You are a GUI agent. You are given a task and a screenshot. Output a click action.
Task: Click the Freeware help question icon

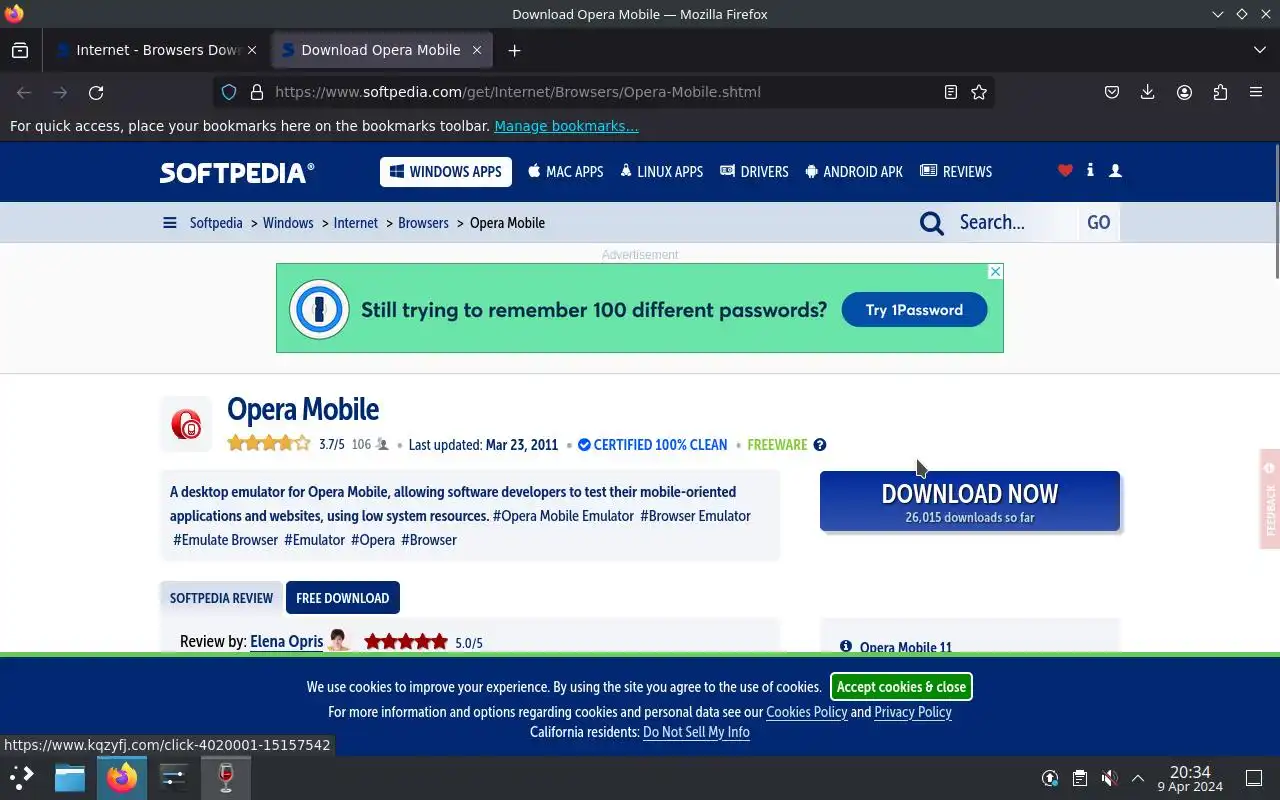pos(820,445)
